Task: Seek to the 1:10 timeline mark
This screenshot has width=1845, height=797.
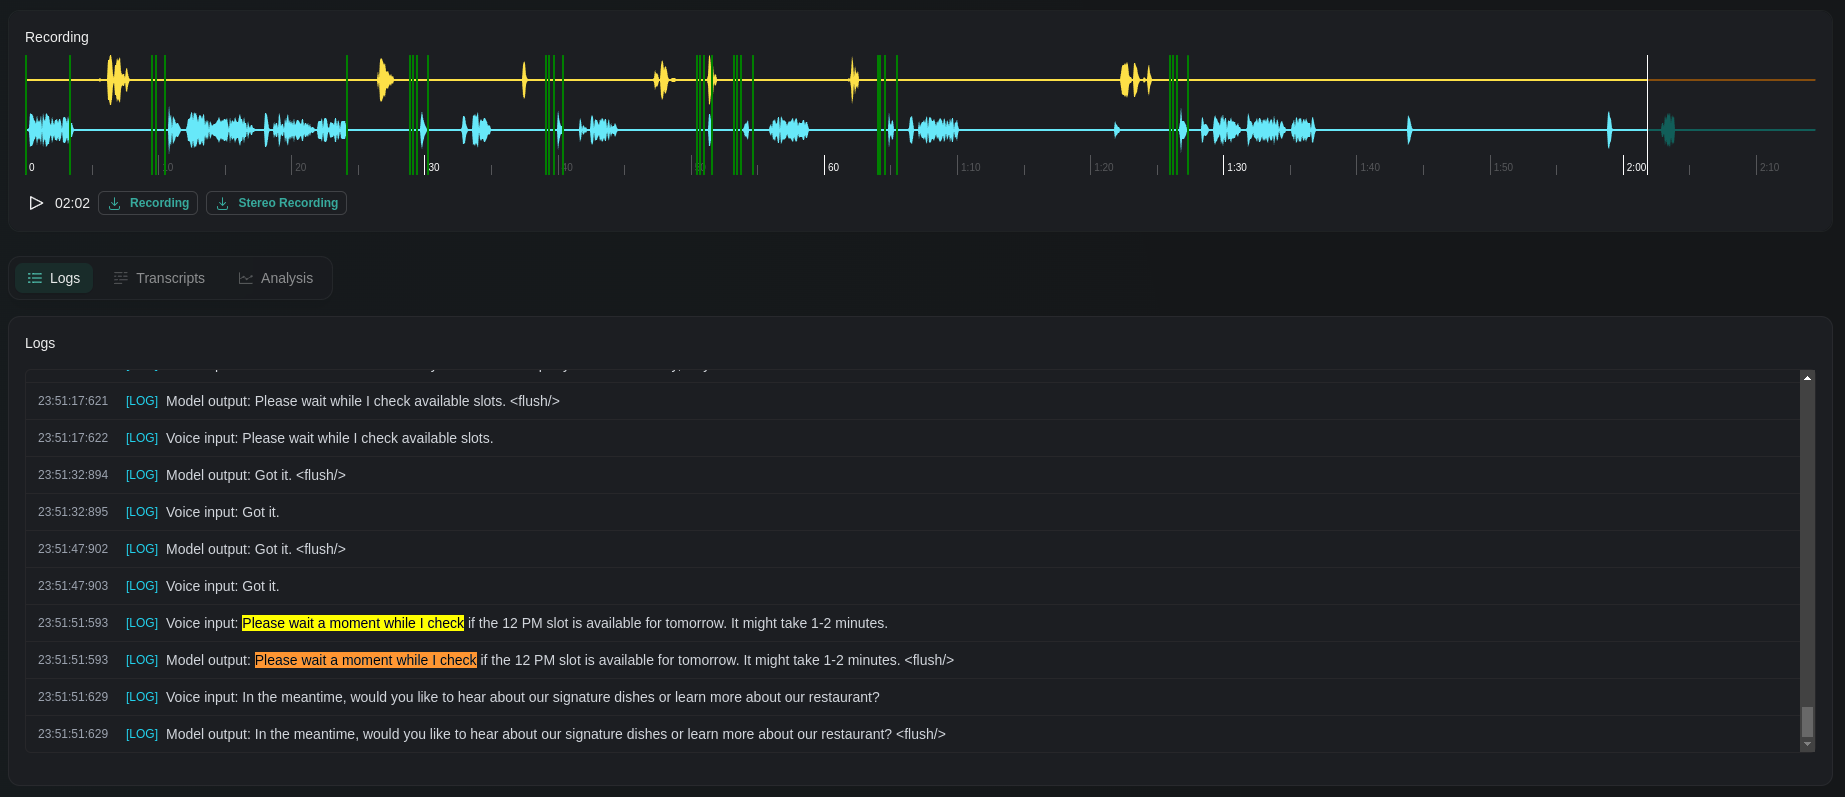Action: 970,167
